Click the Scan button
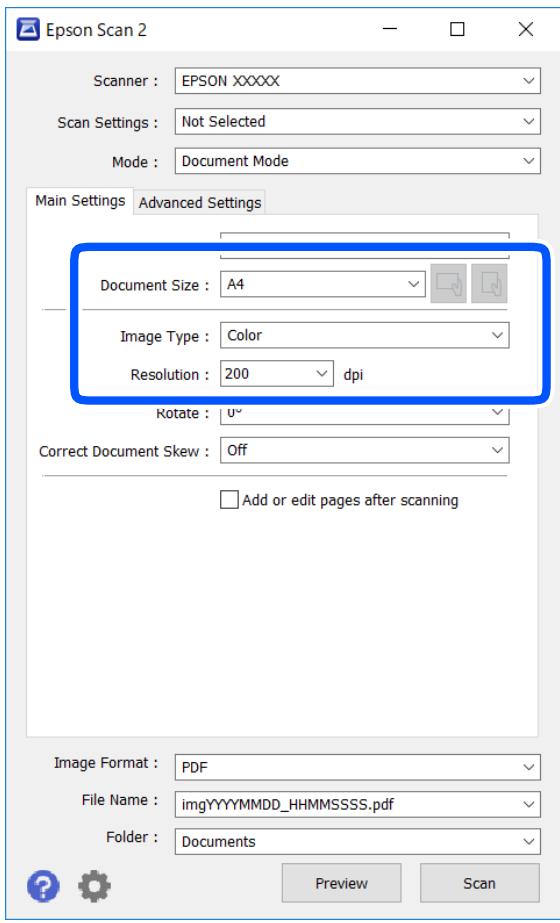 479,883
